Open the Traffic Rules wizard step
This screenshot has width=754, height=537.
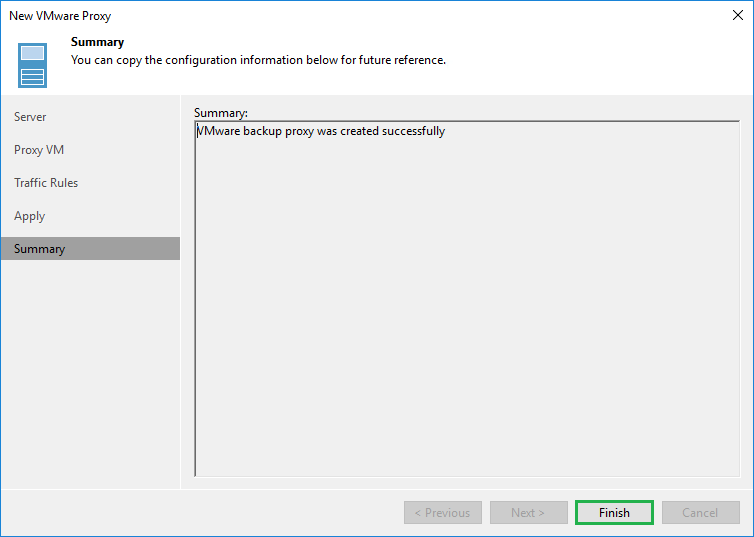tap(46, 183)
